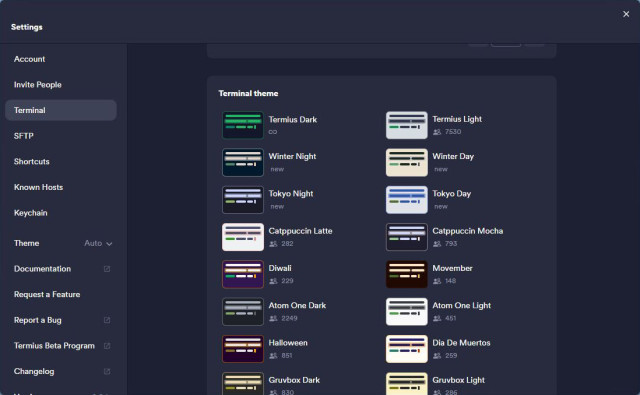Apply the Catppuccin Latte theme thumbnail

[242, 237]
